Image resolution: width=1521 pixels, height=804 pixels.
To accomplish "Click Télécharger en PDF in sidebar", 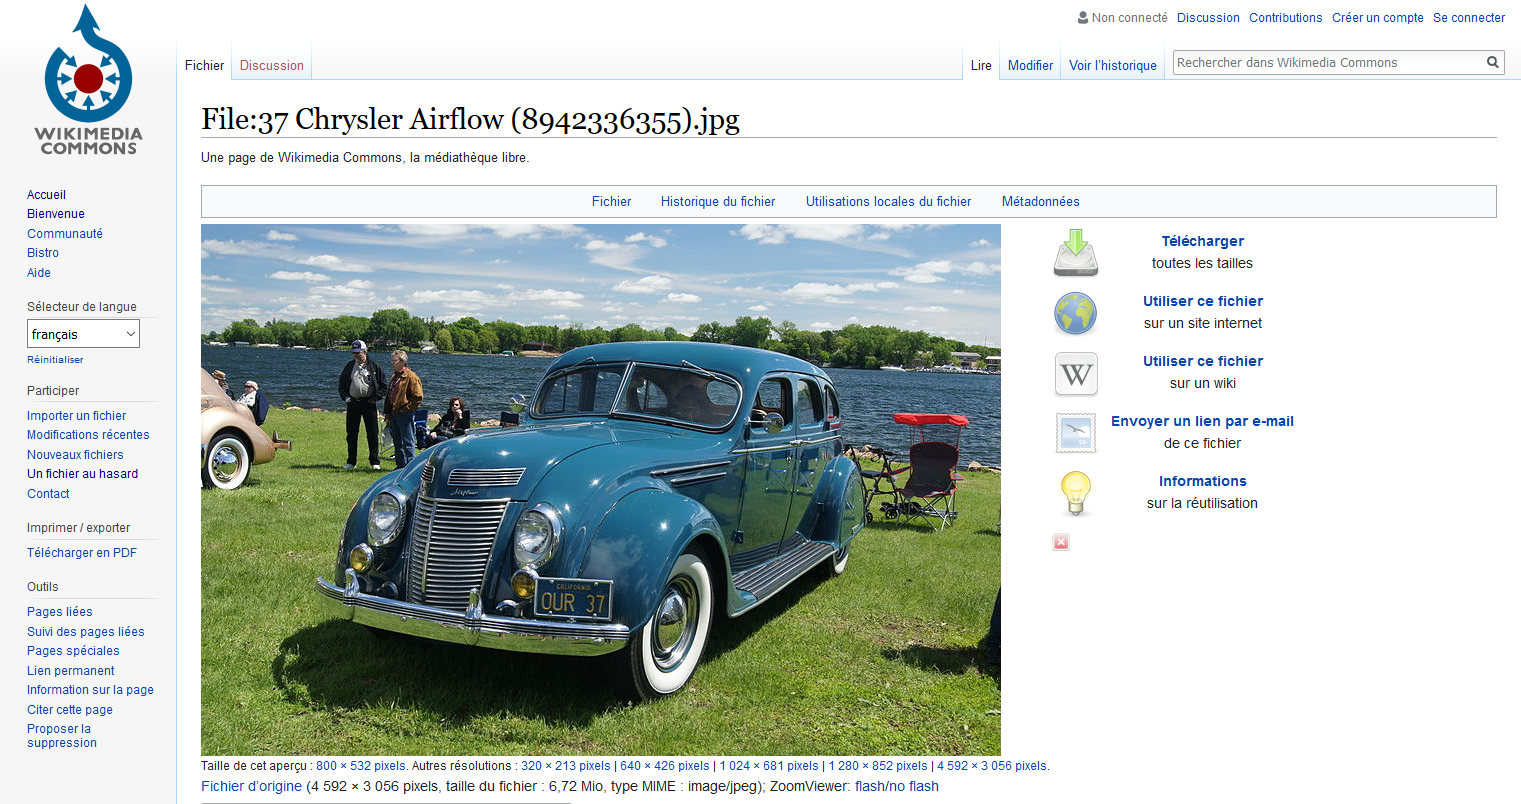I will [82, 553].
